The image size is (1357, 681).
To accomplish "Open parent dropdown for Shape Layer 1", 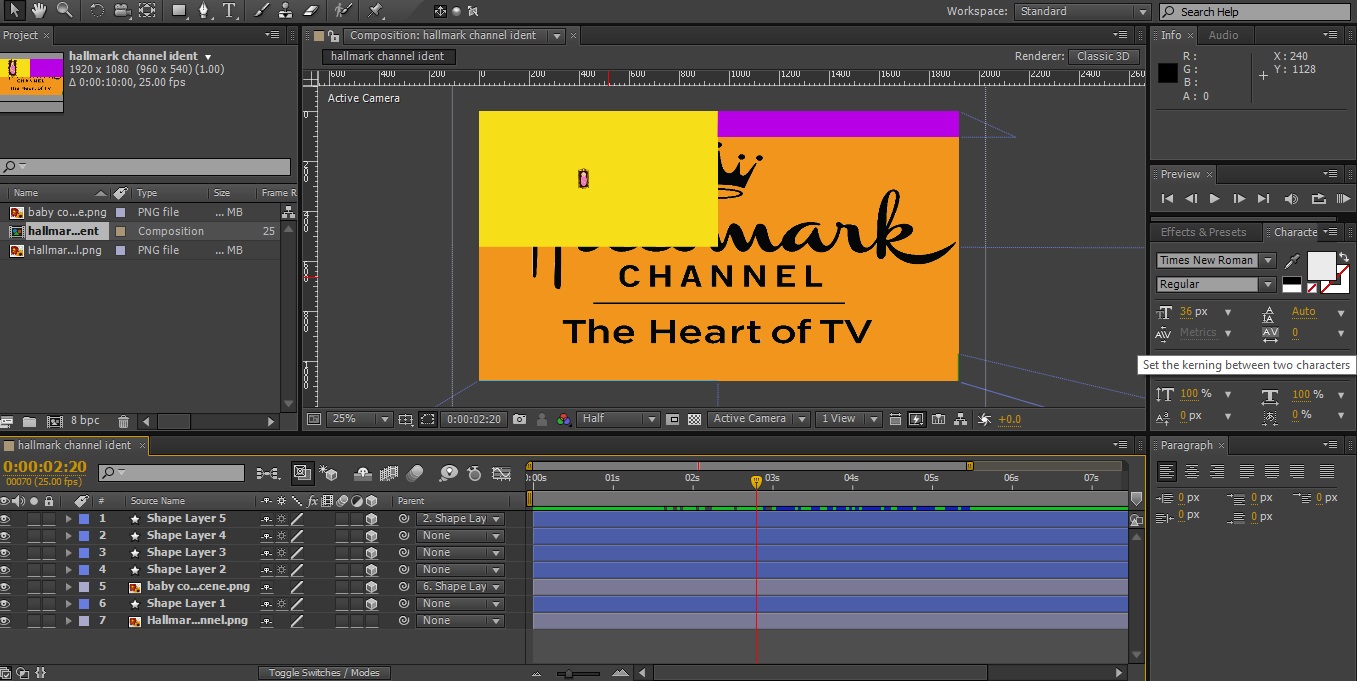I will 460,604.
